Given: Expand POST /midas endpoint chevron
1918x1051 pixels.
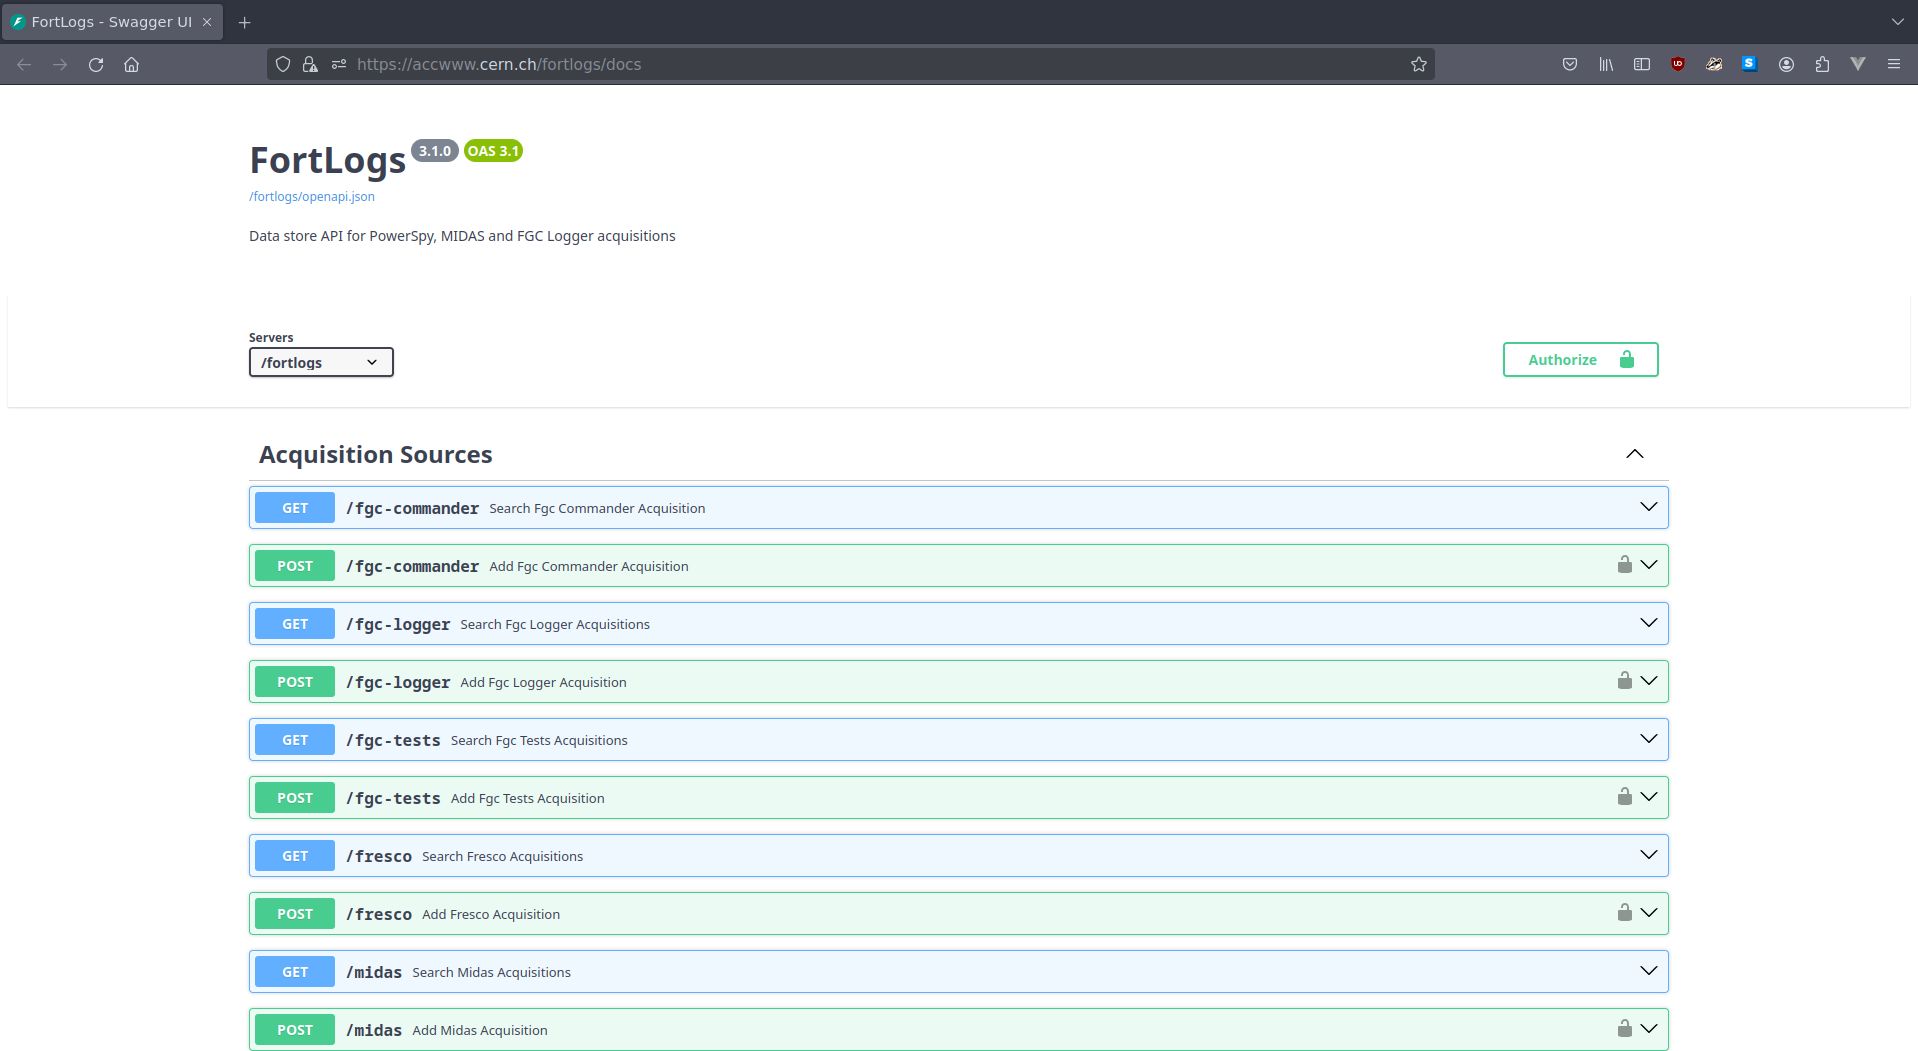Looking at the screenshot, I should coord(1649,1029).
